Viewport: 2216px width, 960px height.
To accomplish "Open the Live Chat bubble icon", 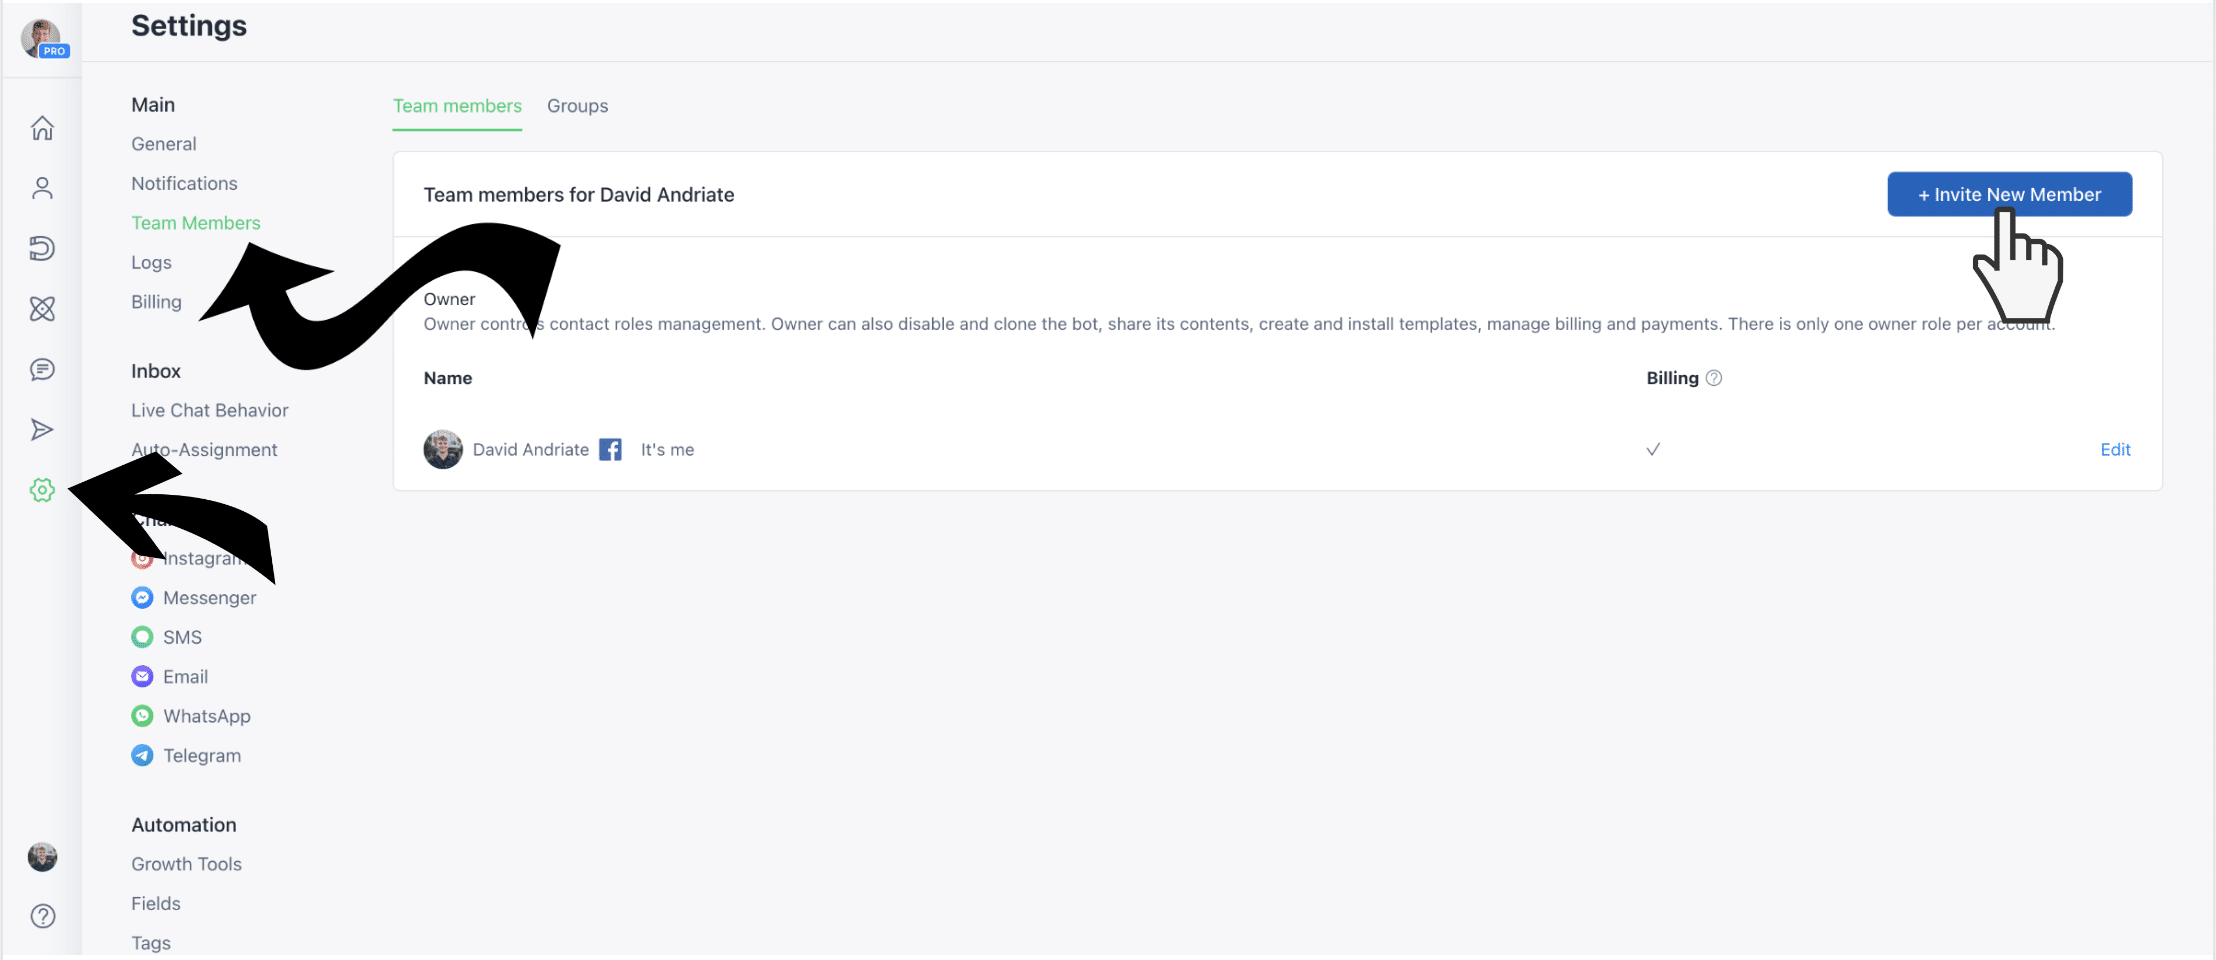I will coord(42,370).
